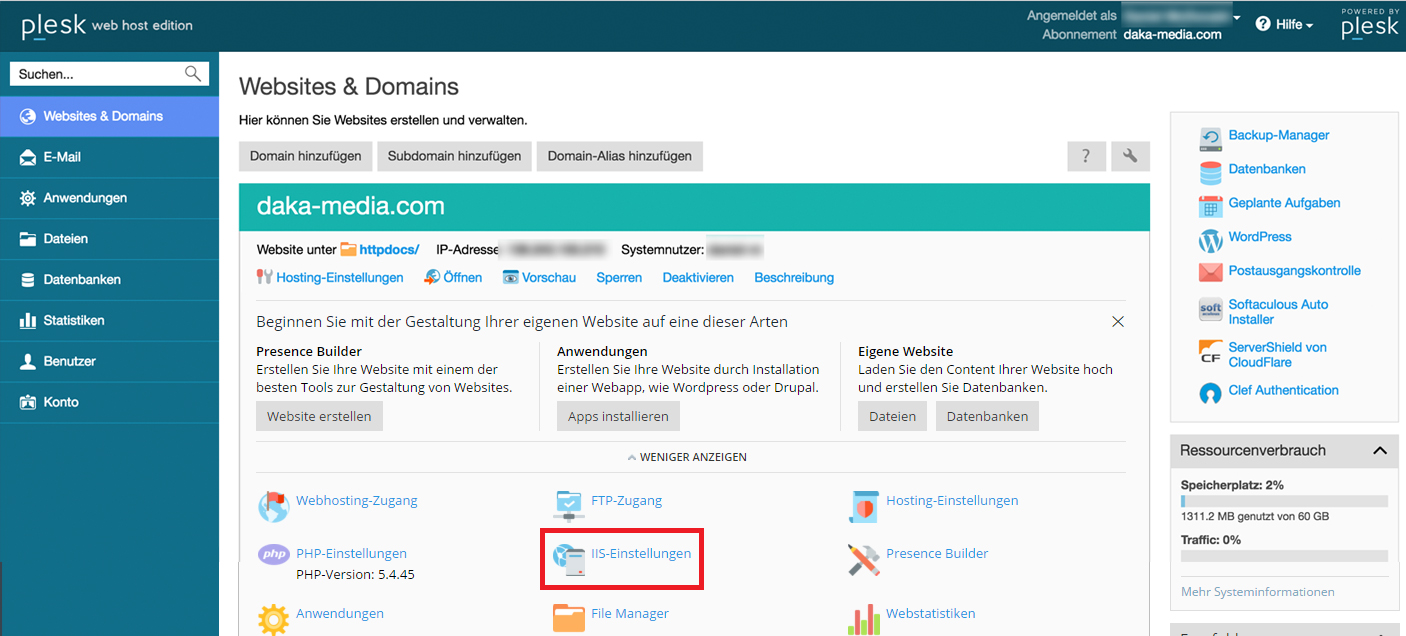Click the File Manager folder icon
Image resolution: width=1406 pixels, height=636 pixels.
(x=569, y=617)
